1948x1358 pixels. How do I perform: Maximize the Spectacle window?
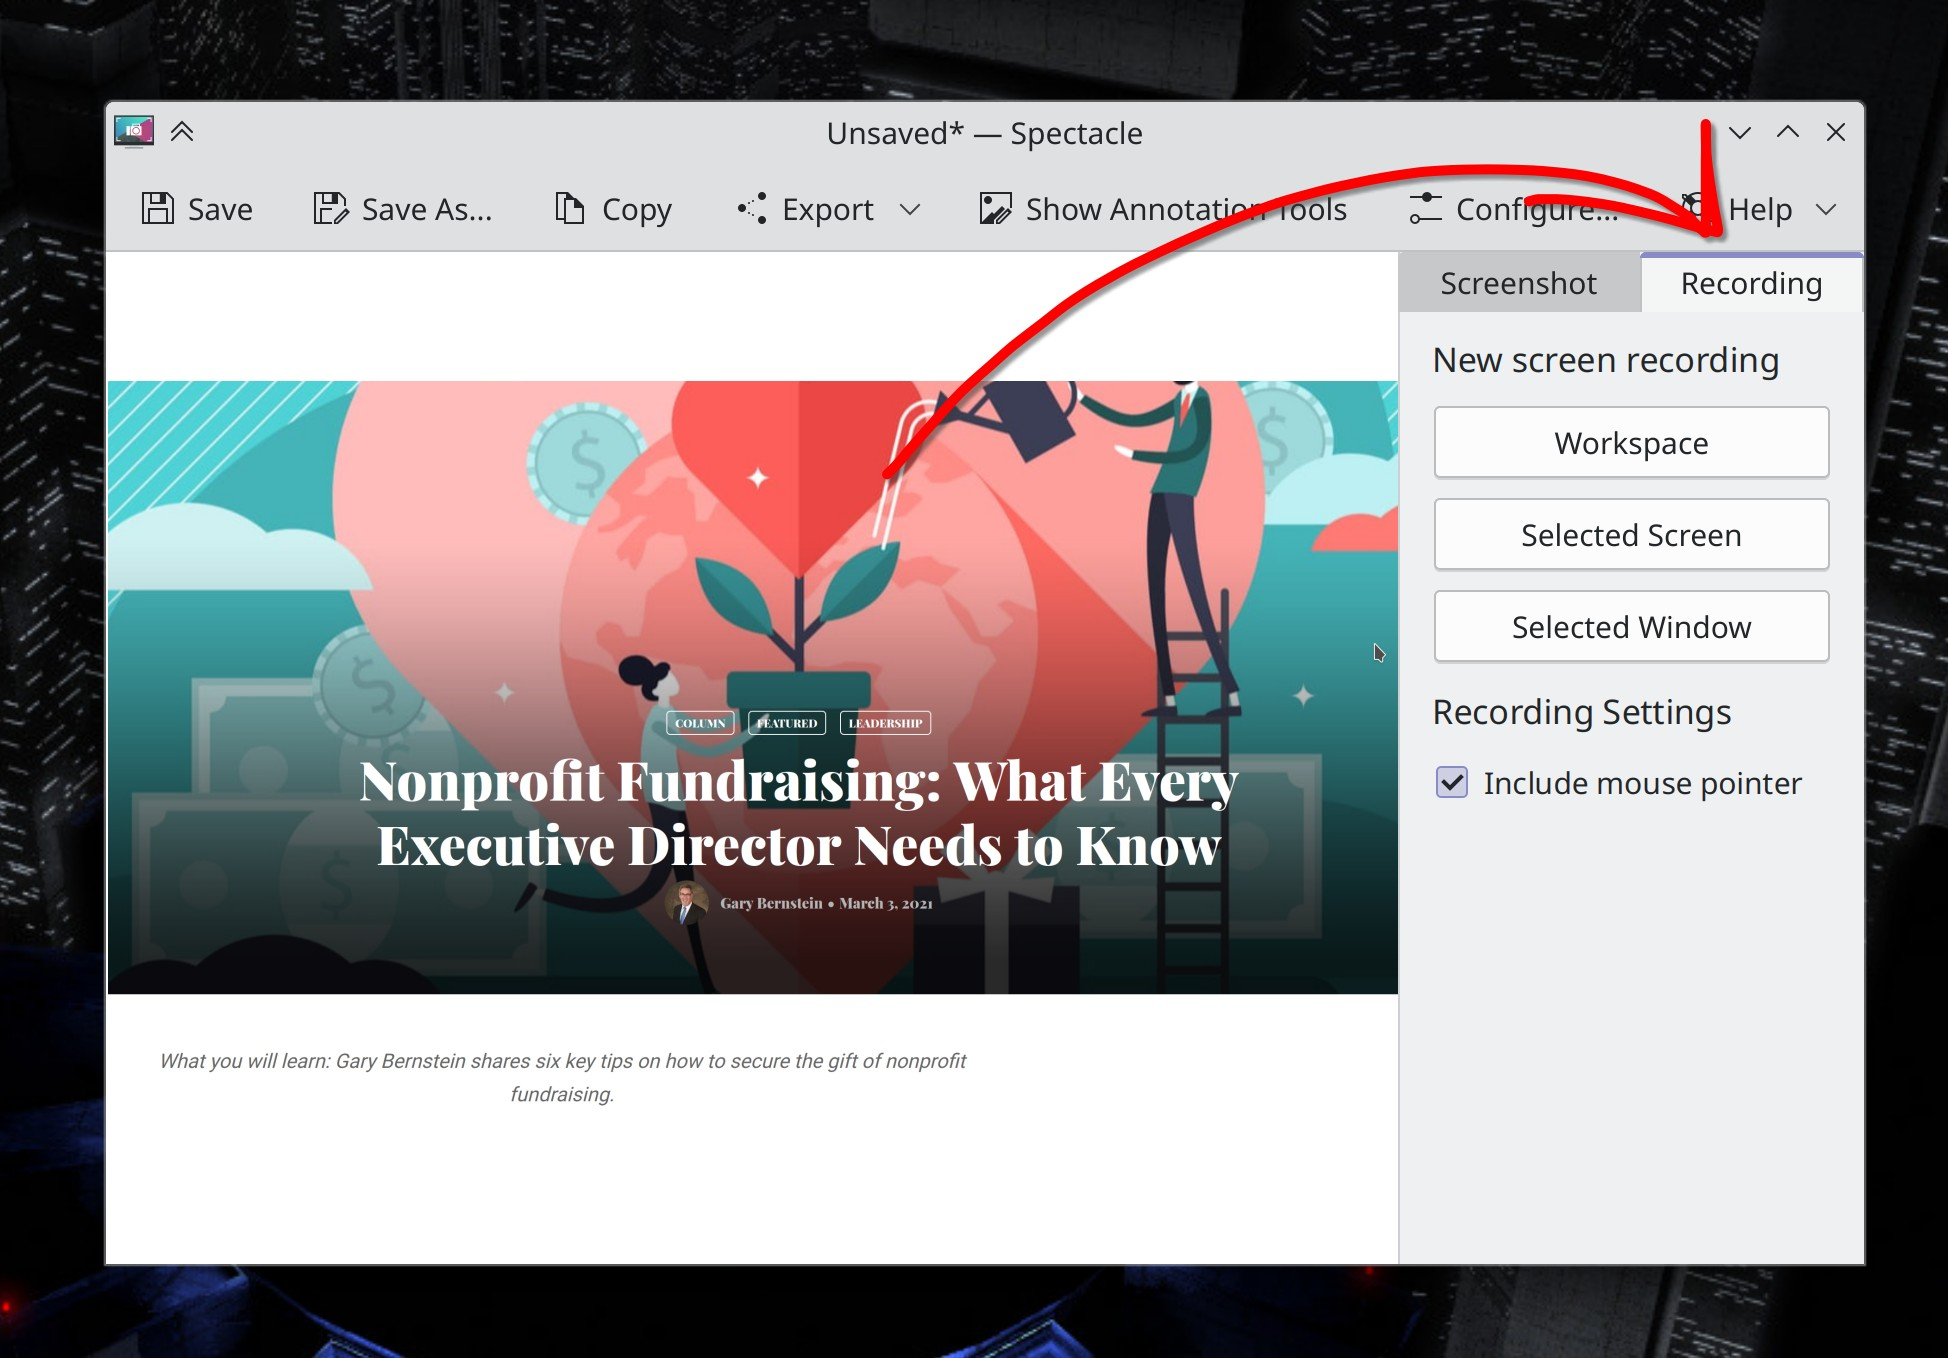coord(1787,132)
